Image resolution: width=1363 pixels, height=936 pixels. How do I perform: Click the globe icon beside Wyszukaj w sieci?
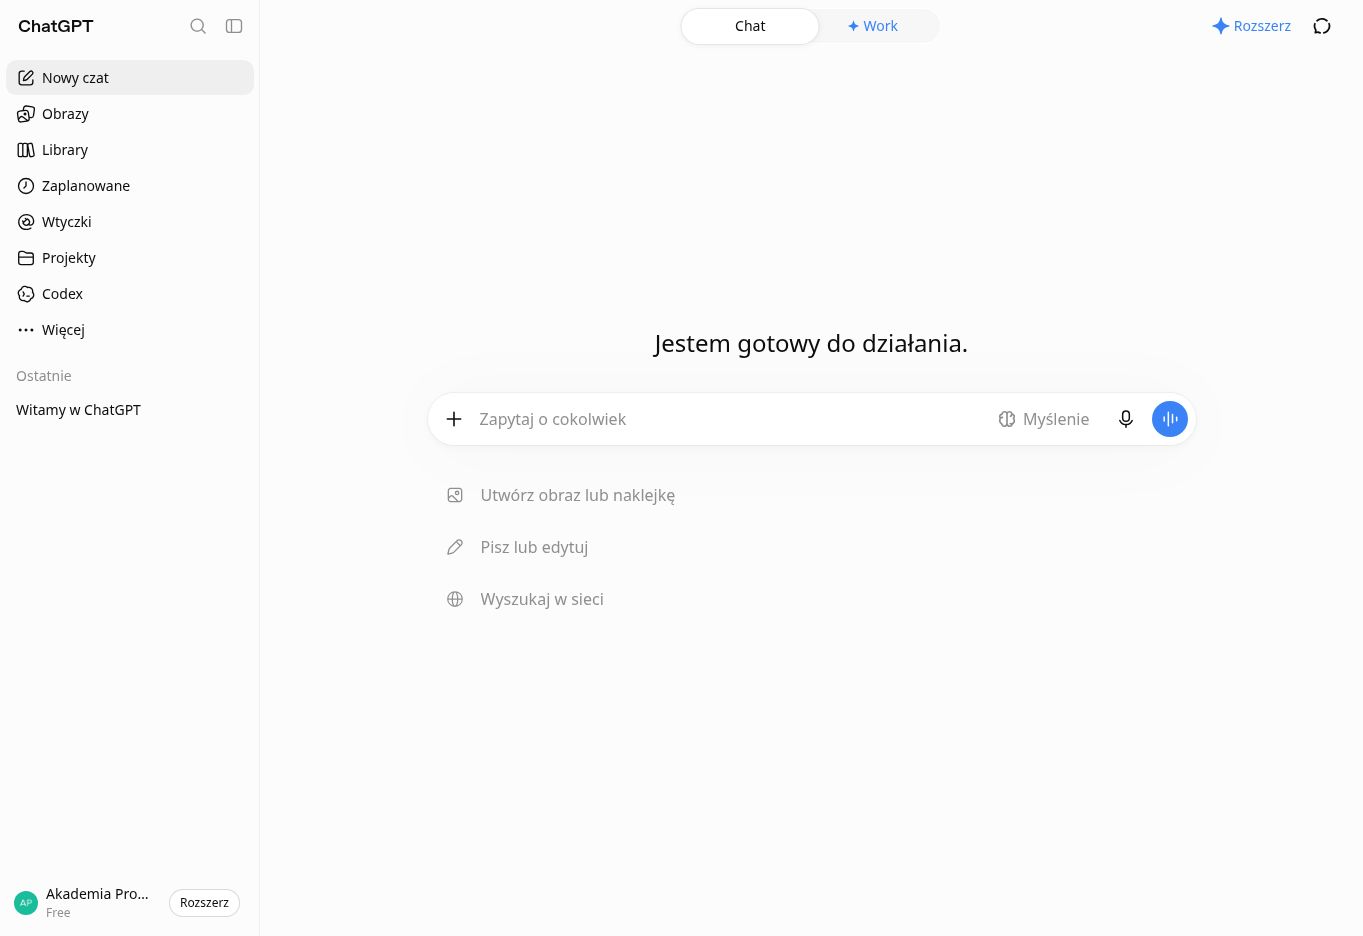[455, 599]
